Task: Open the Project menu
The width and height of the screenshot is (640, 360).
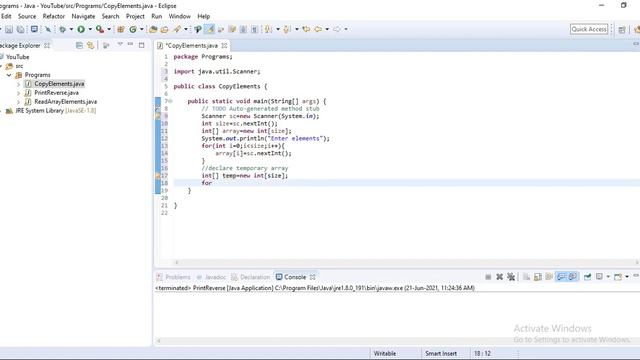Action: 135,16
